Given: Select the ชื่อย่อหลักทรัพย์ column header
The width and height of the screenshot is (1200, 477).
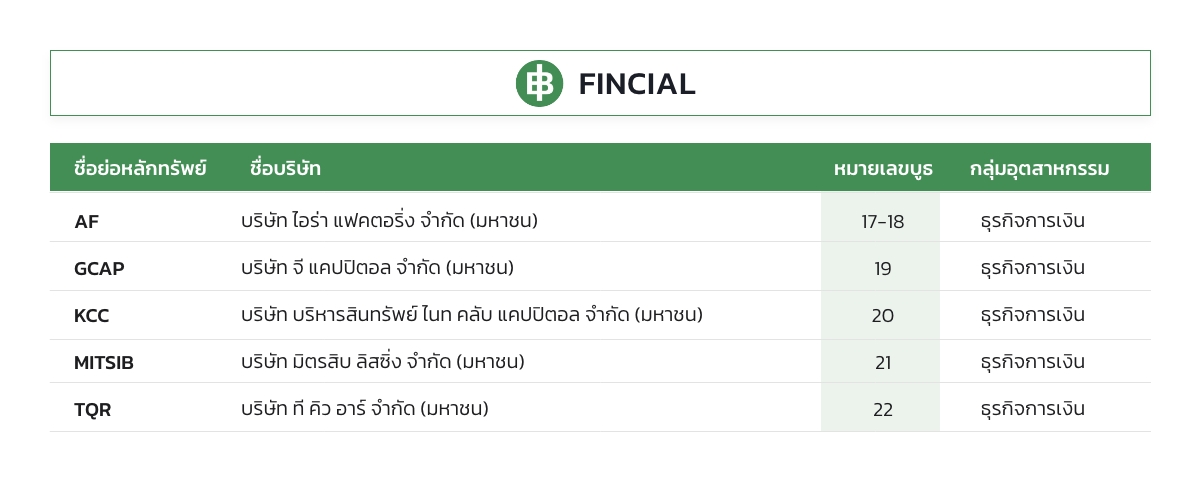Looking at the screenshot, I should point(140,168).
